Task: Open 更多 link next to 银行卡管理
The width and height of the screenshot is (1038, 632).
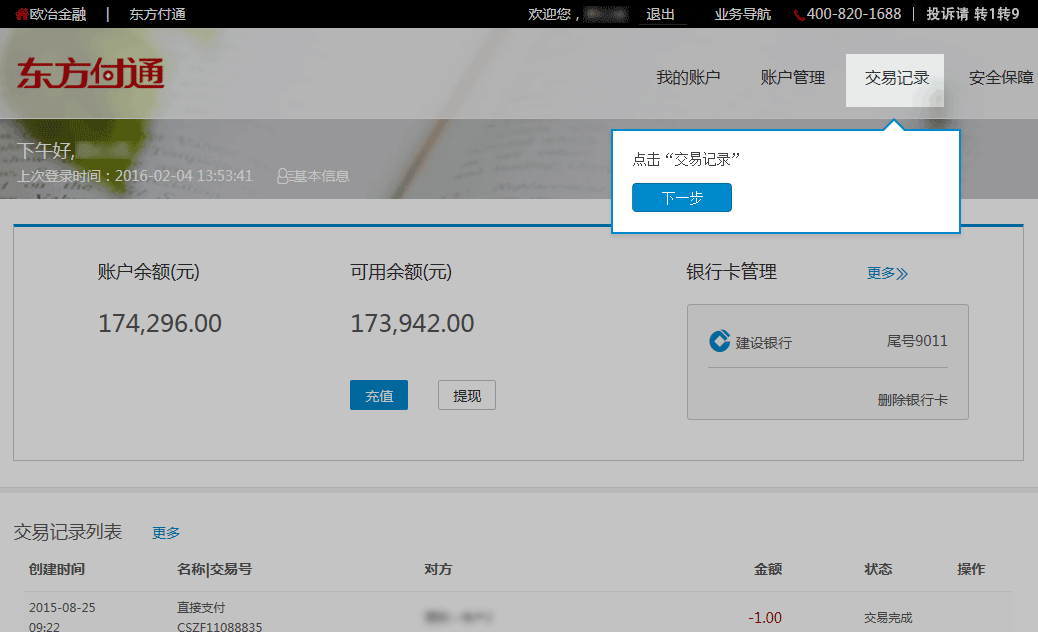Action: [x=887, y=273]
